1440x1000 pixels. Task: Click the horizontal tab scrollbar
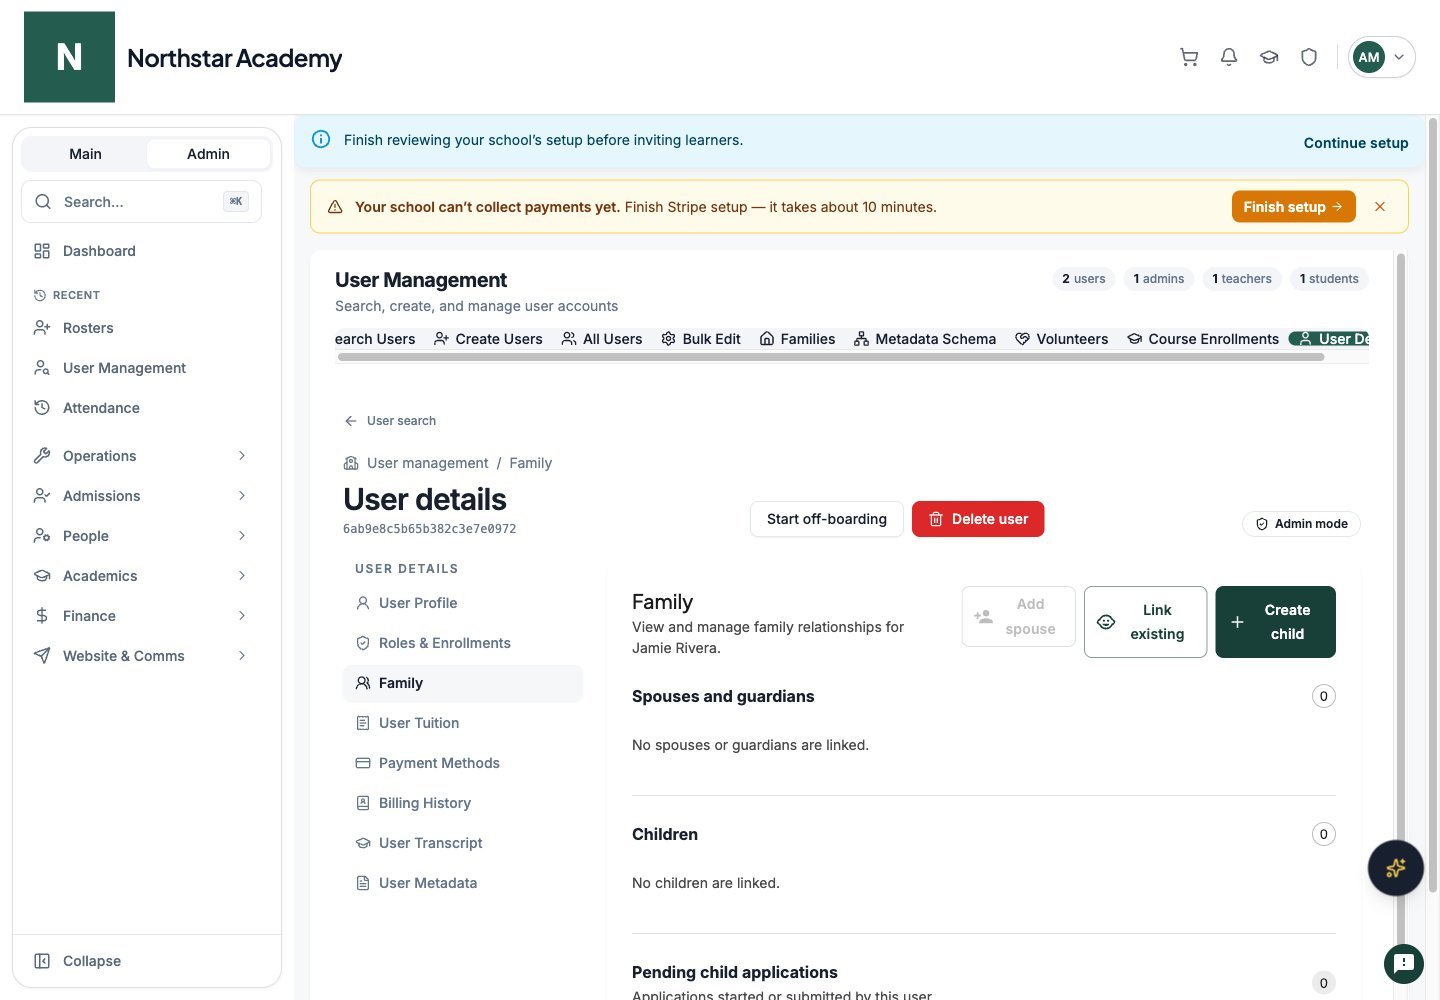pos(831,357)
